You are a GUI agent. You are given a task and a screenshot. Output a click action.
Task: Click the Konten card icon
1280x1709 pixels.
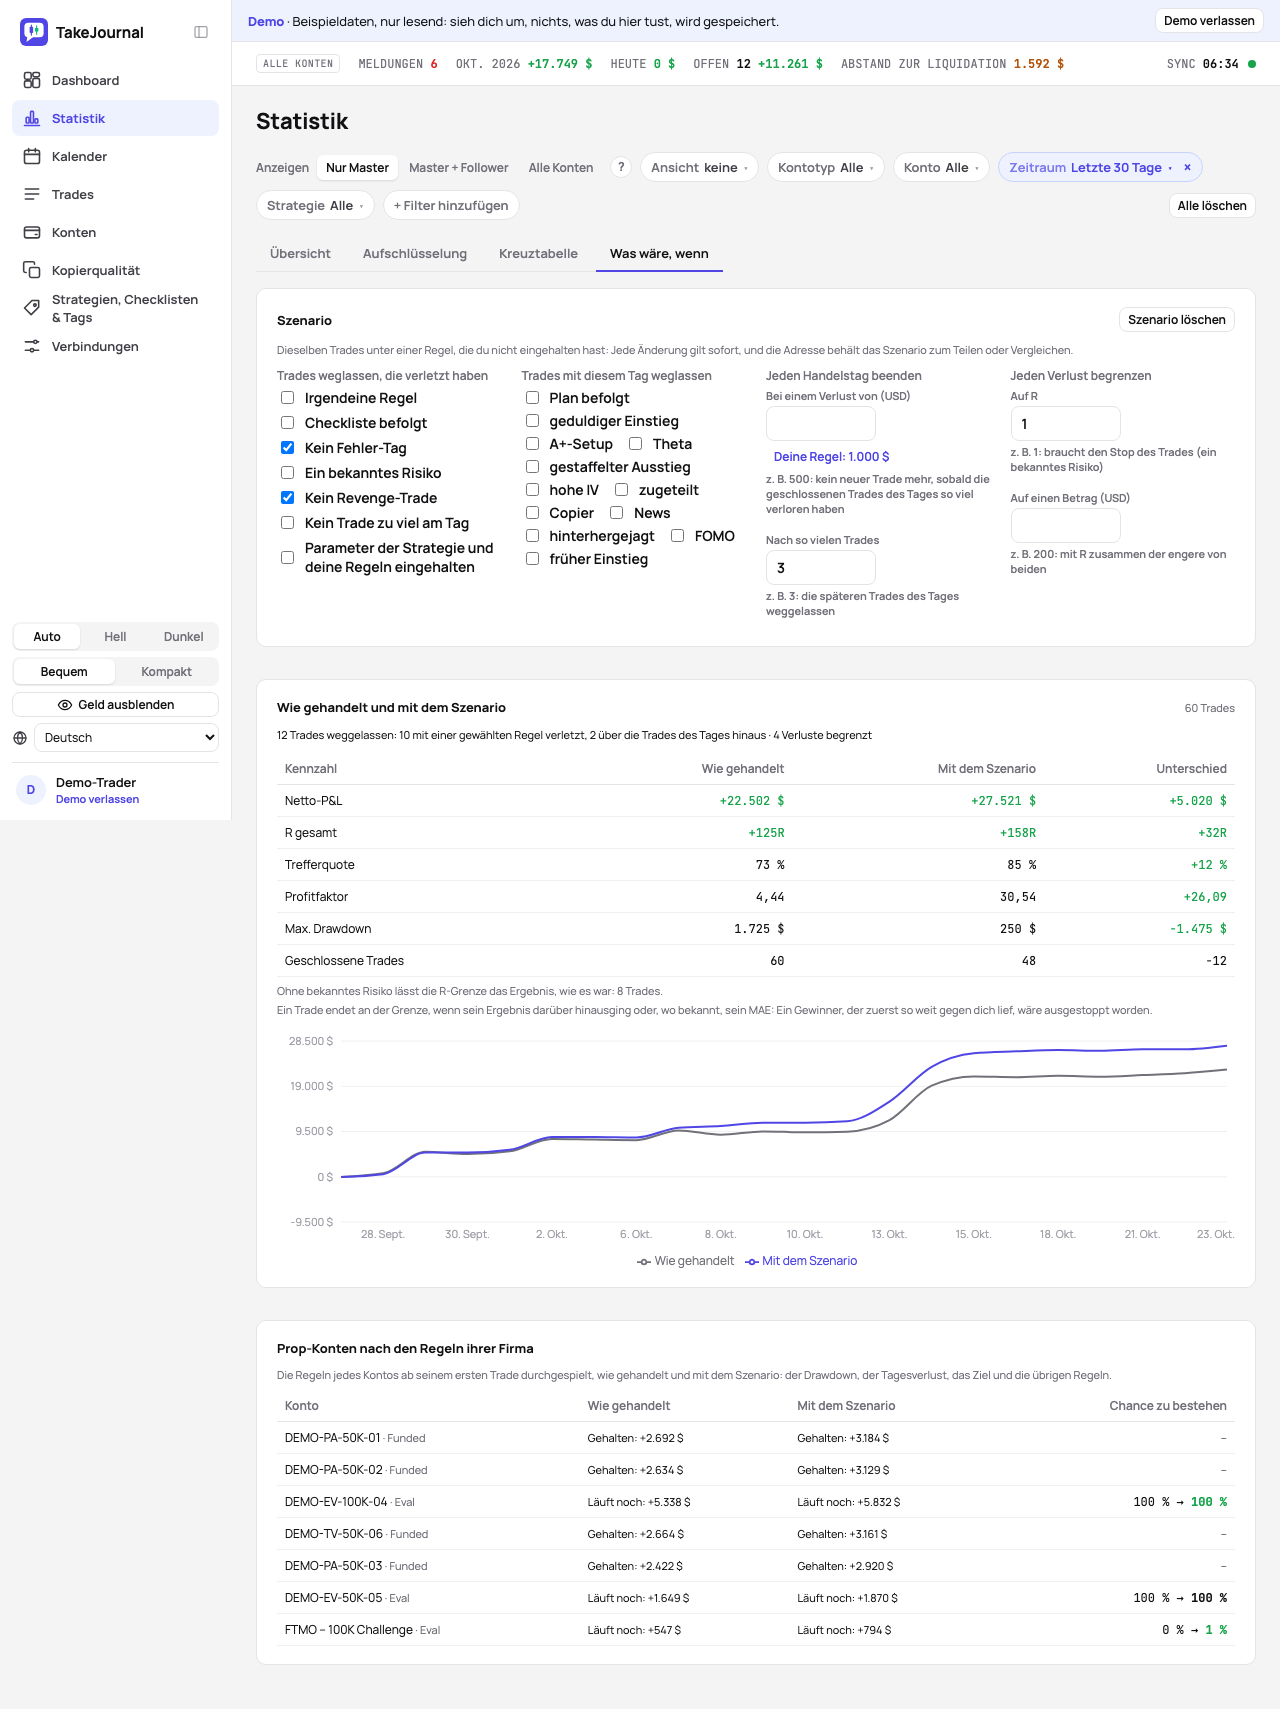[32, 232]
